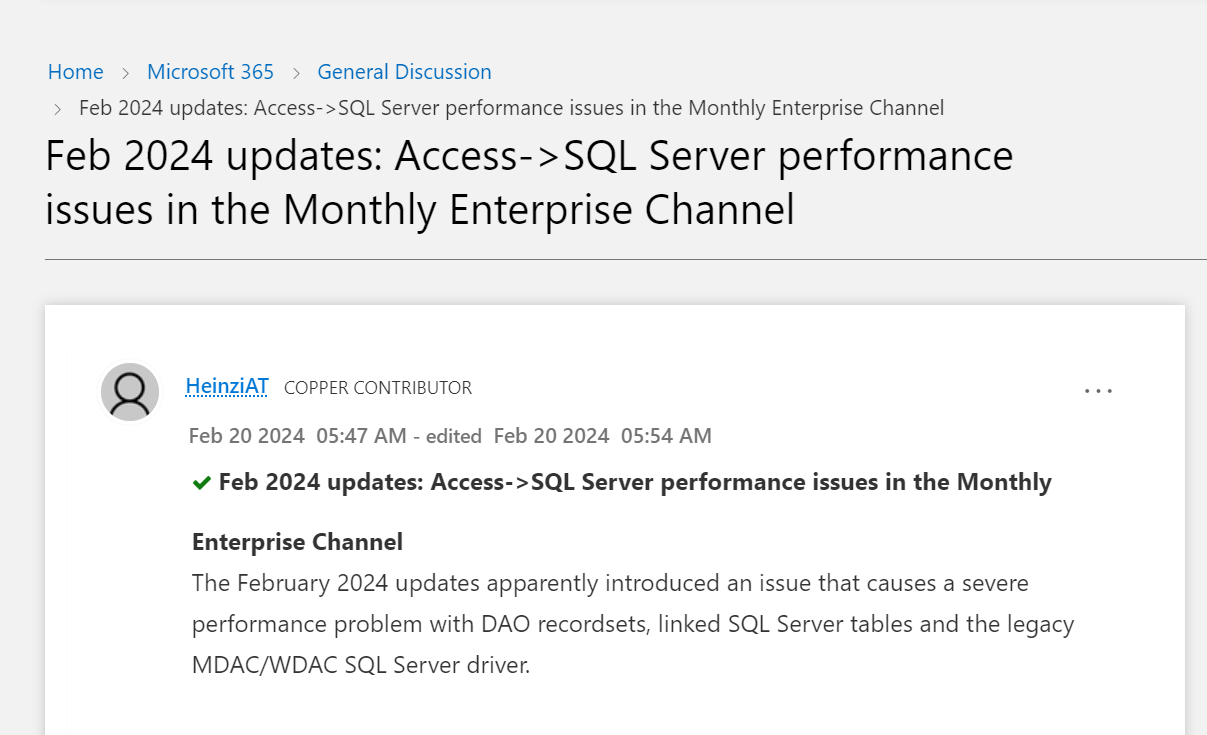Open HeinziAT's profile picture avatar
Viewport: 1207px width, 735px height.
click(x=129, y=392)
